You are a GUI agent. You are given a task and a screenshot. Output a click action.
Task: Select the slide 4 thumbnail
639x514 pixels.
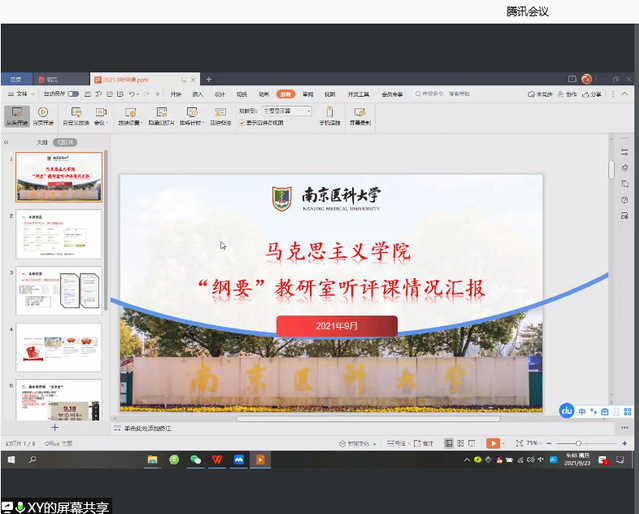(59, 348)
